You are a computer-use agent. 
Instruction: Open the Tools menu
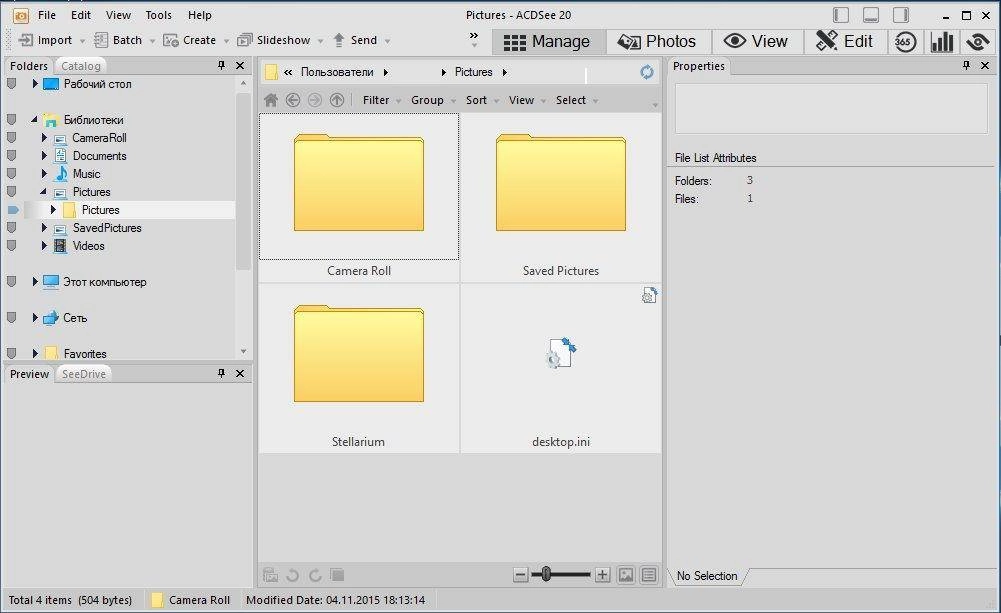point(158,15)
